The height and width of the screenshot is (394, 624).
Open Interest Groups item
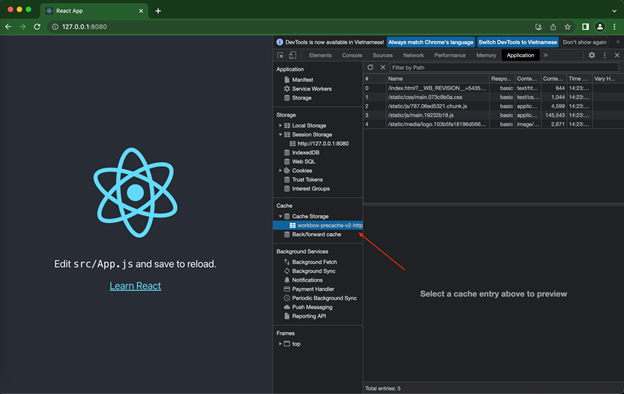pos(311,189)
